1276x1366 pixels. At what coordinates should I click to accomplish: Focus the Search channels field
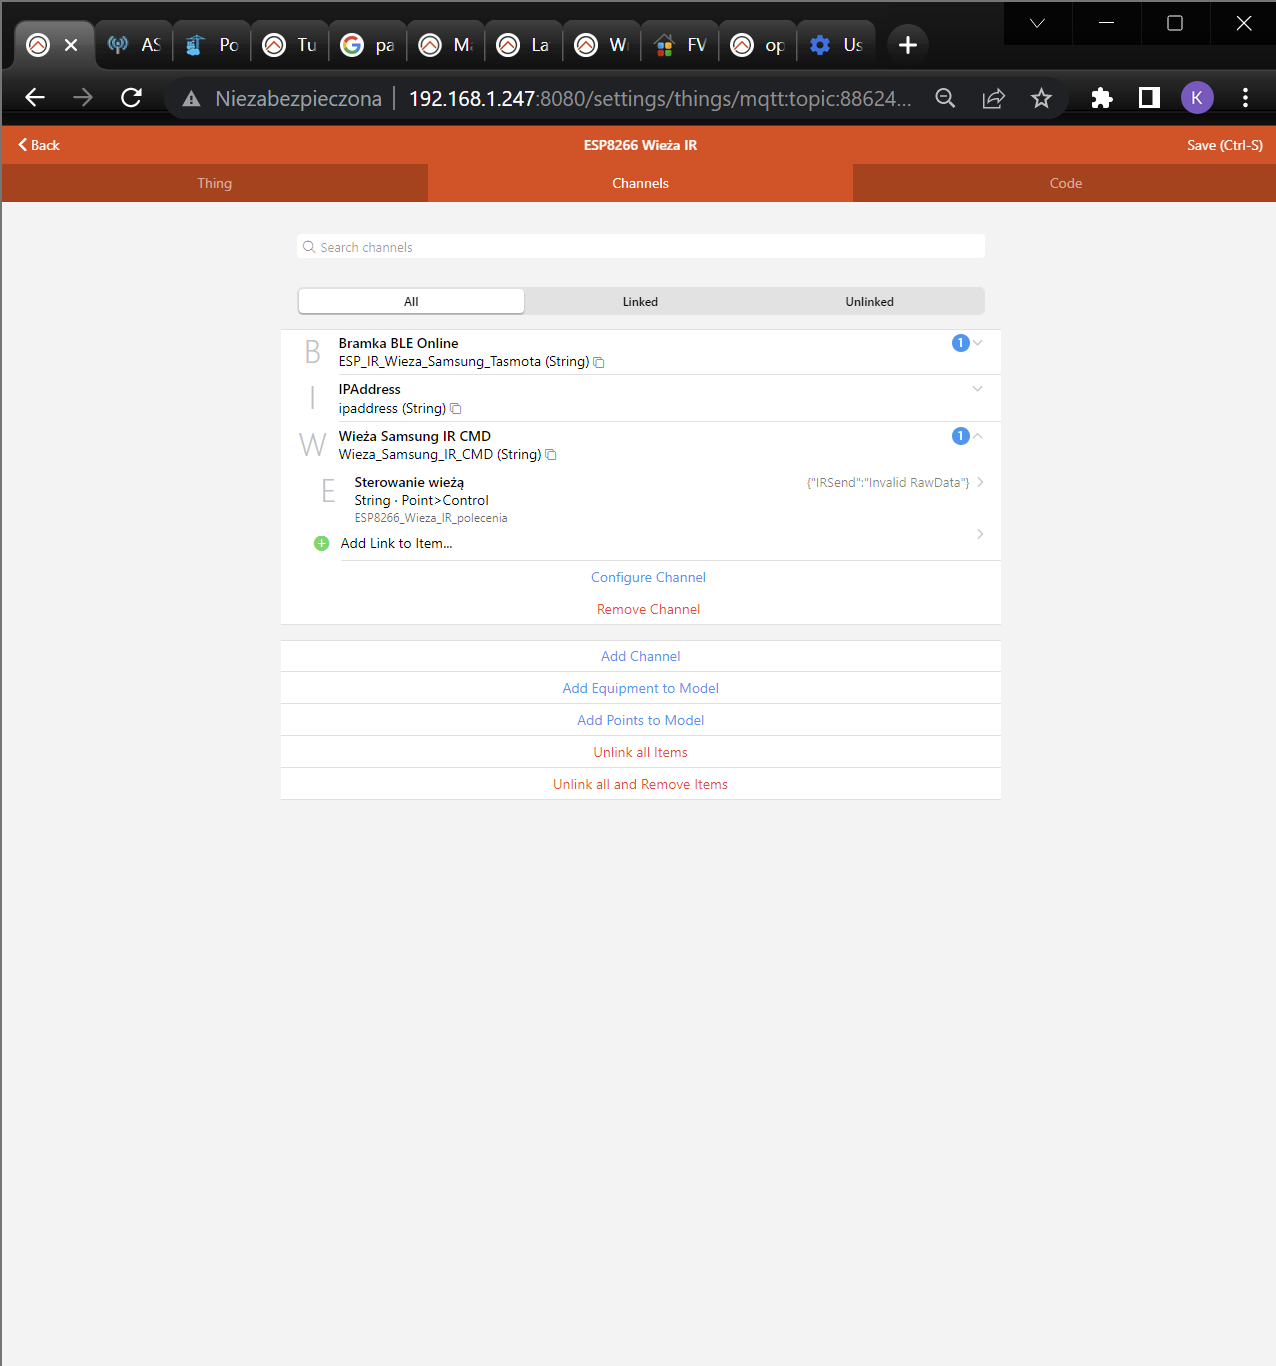click(641, 247)
